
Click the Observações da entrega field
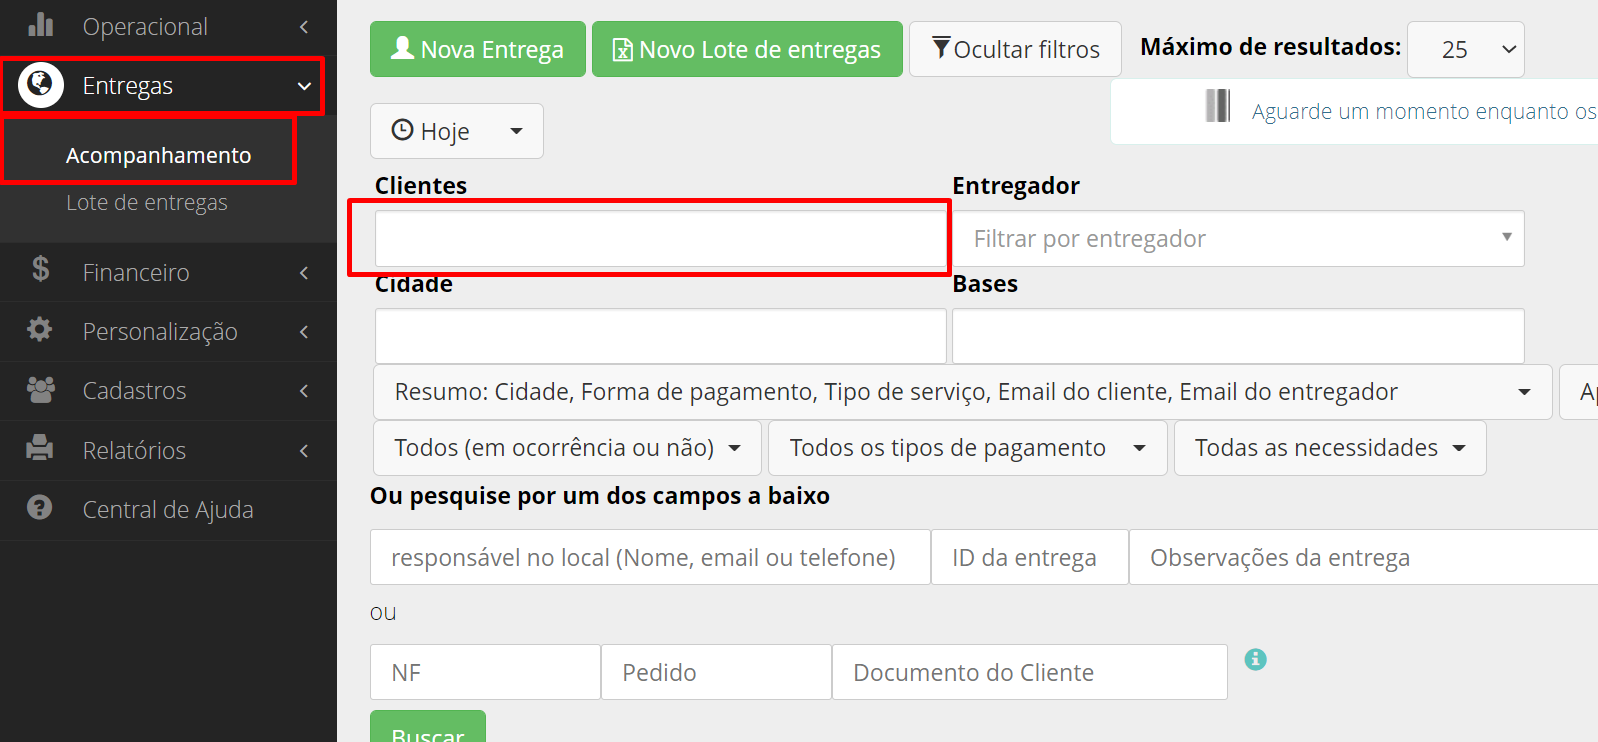click(x=1363, y=557)
